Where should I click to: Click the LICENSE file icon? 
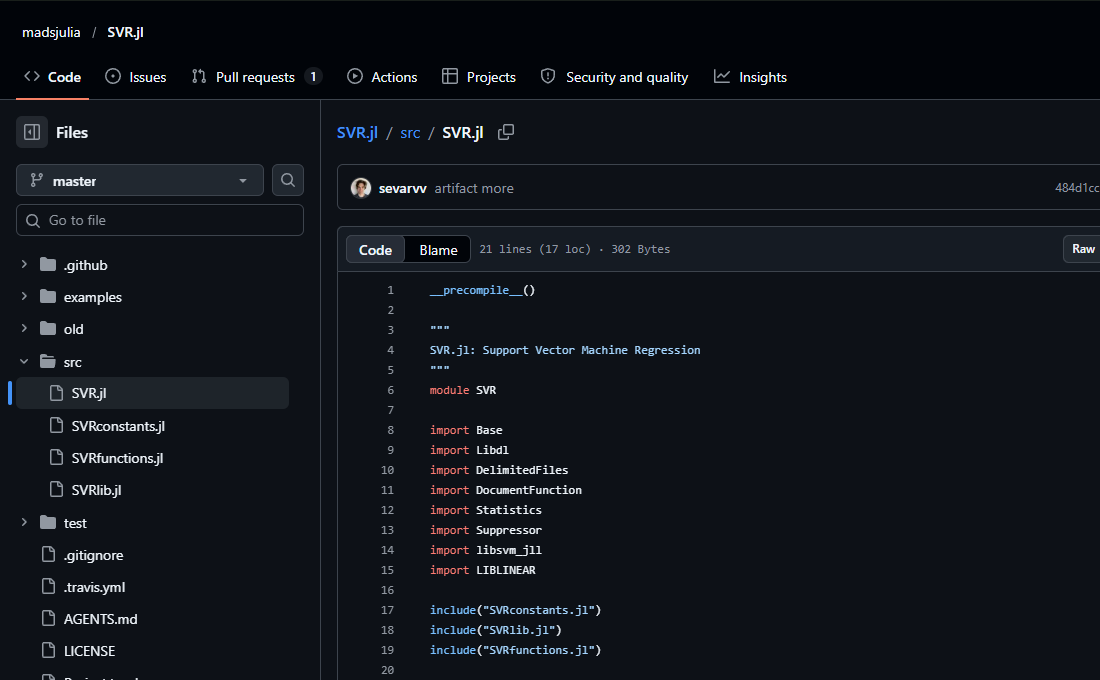[48, 651]
